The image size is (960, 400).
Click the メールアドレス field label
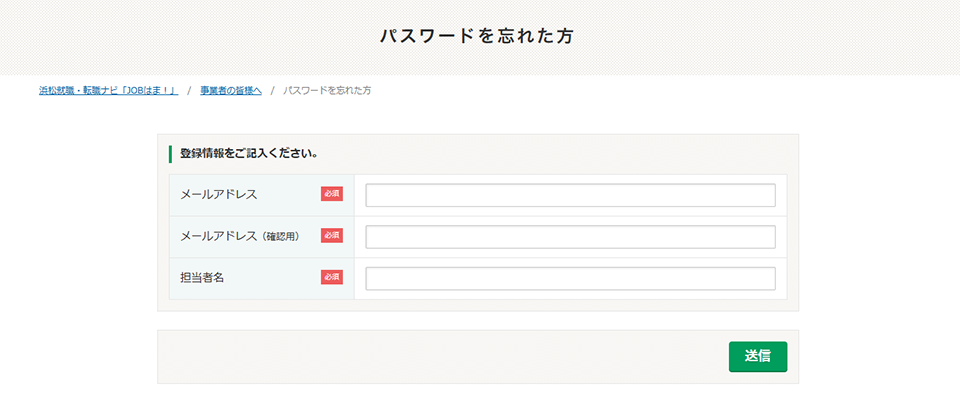pos(218,194)
